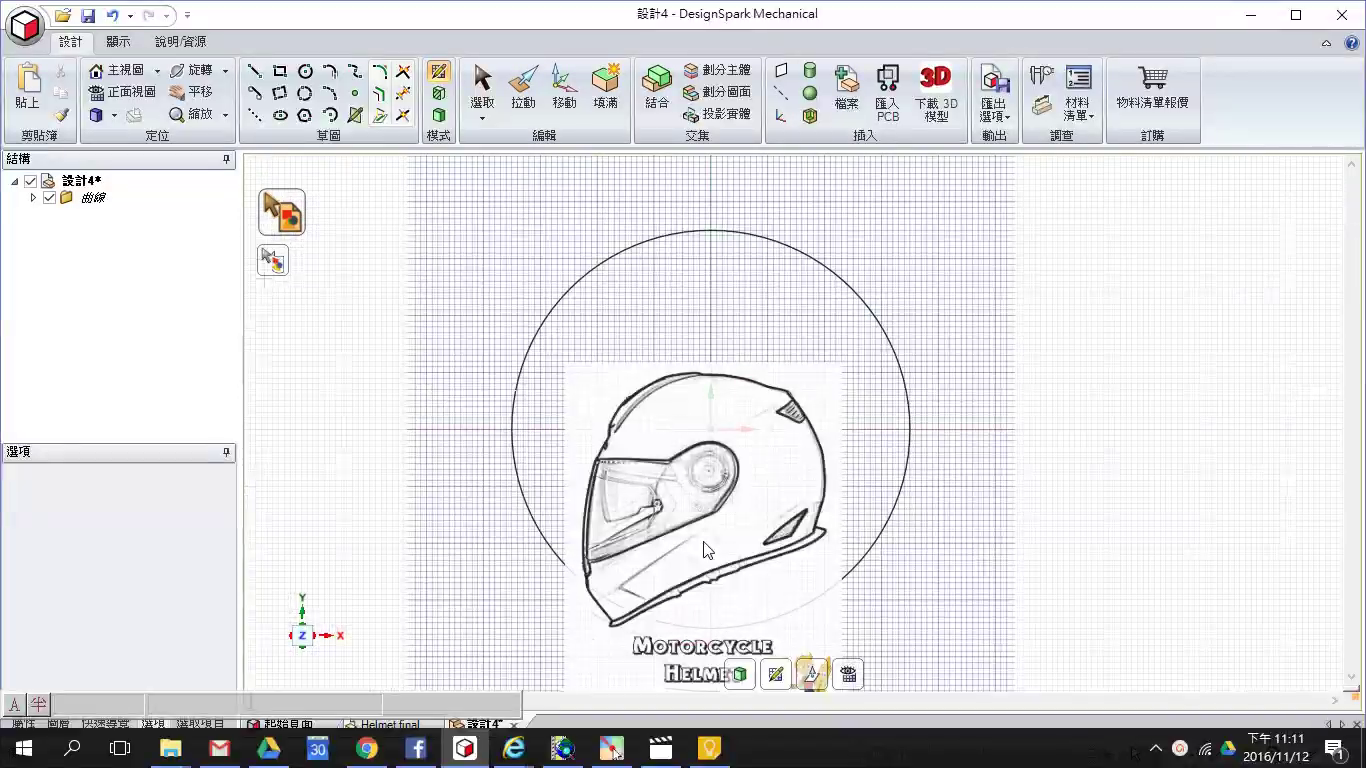Open the Quick Access Toolbar customize arrow
The width and height of the screenshot is (1366, 768).
187,16
